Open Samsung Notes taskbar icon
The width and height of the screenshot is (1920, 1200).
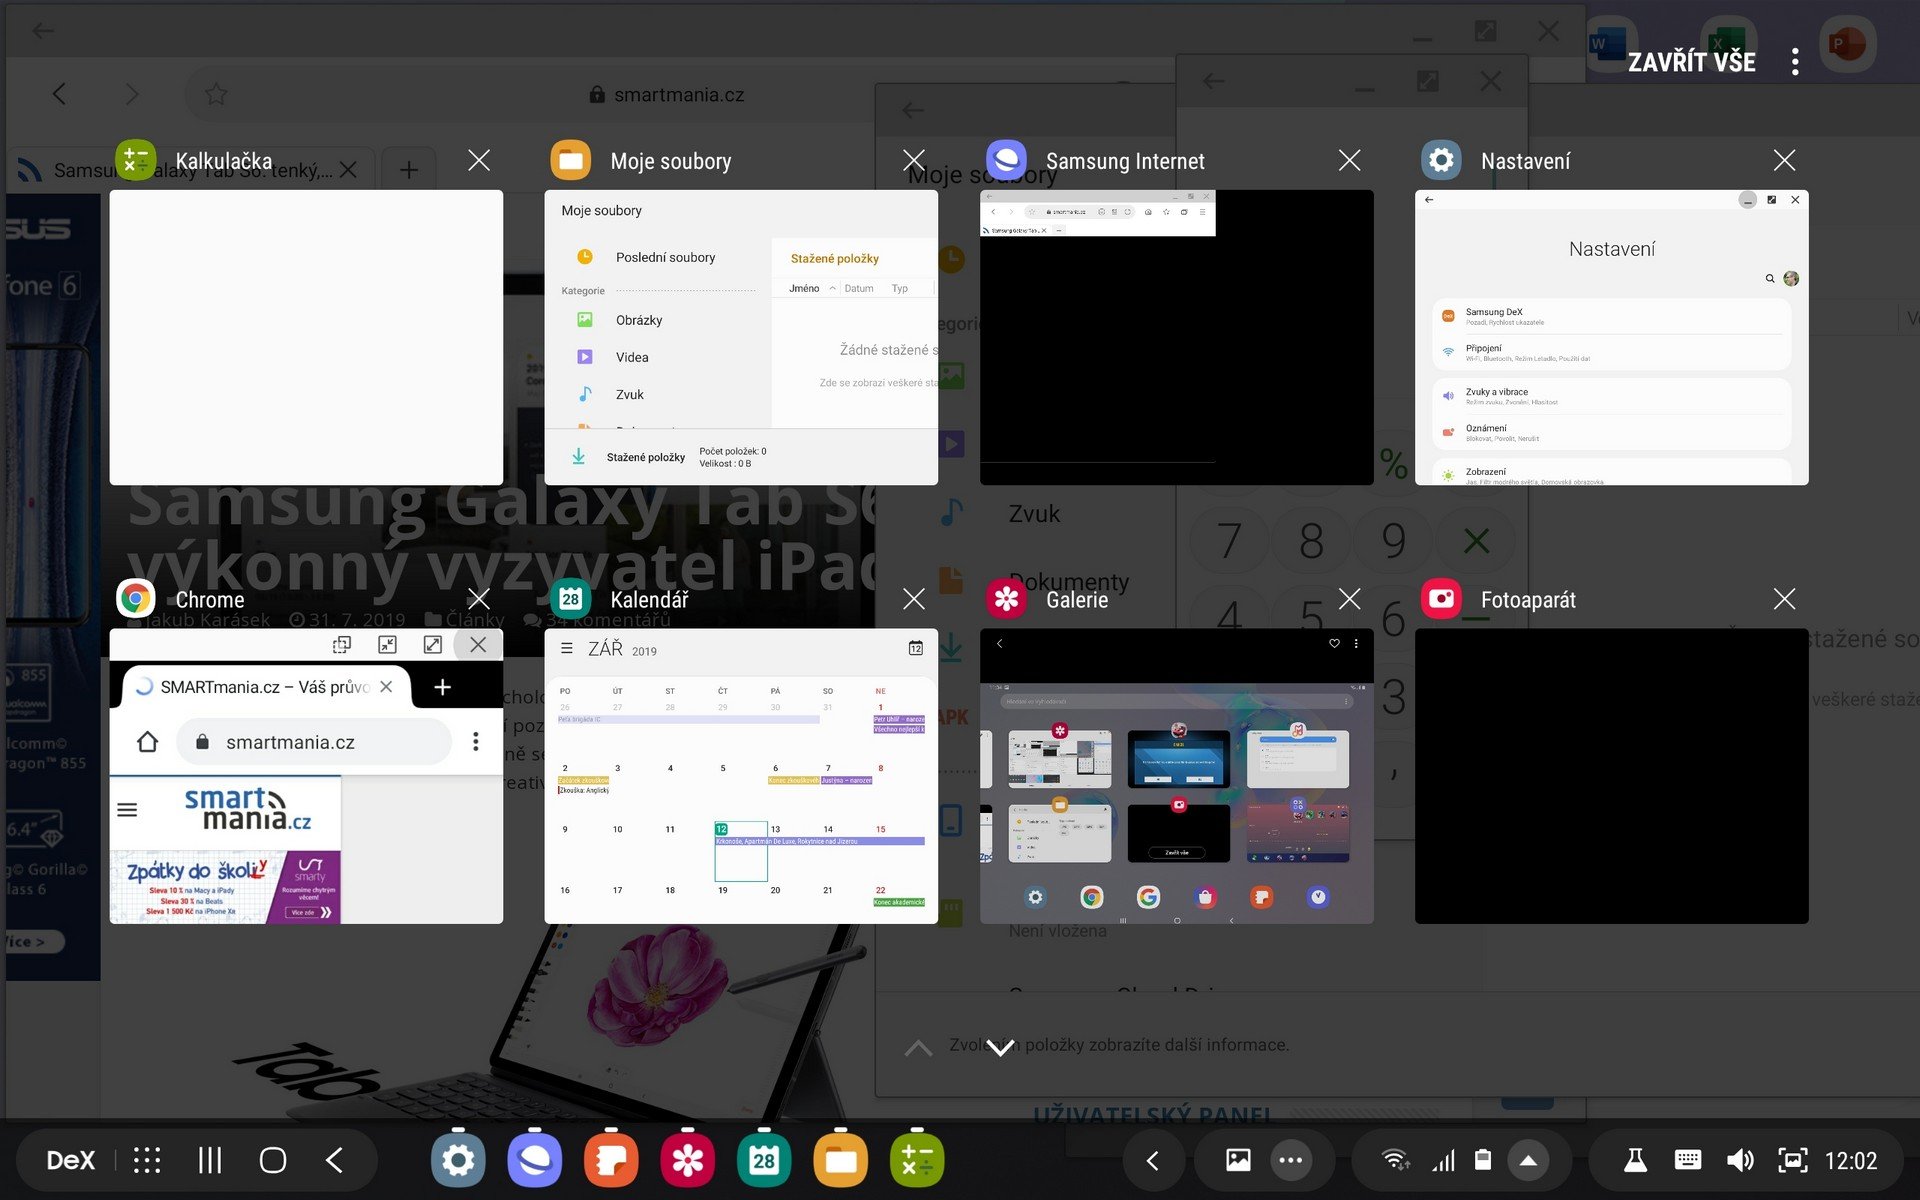611,1160
